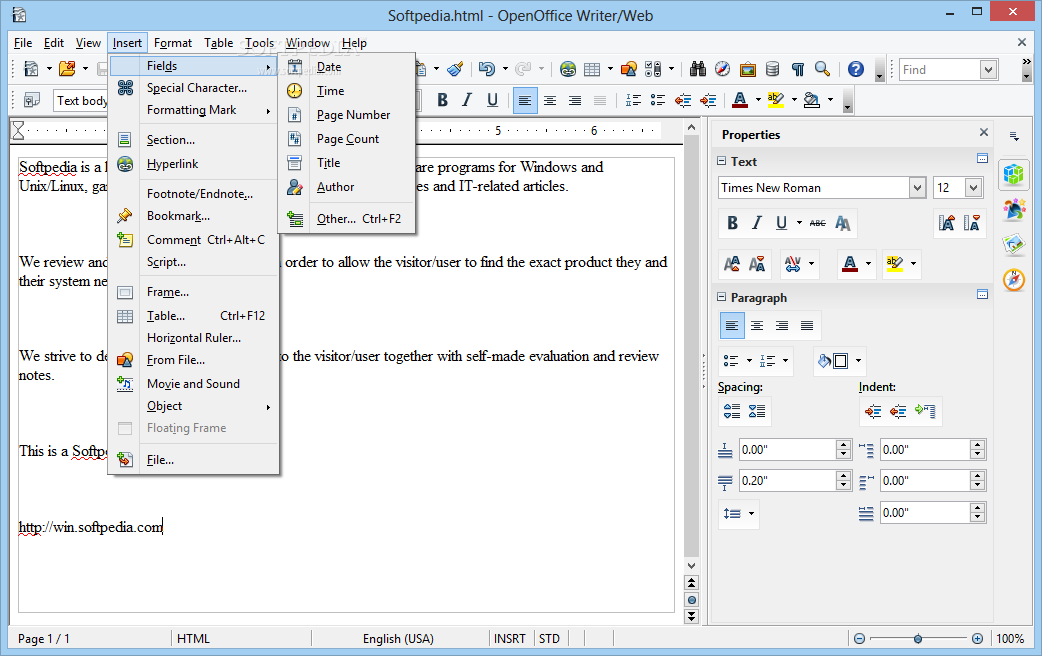Click the Find & Replace binoculars icon
Image resolution: width=1042 pixels, height=656 pixels.
(x=698, y=69)
